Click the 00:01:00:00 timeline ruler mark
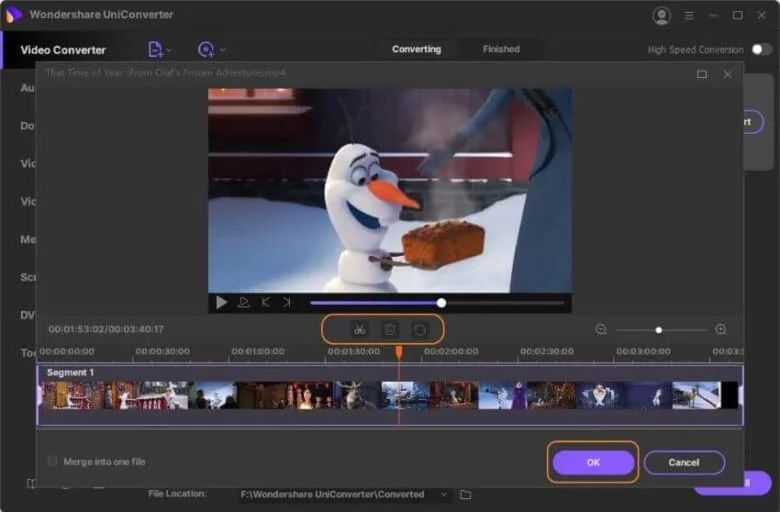The height and width of the screenshot is (512, 780). click(258, 351)
